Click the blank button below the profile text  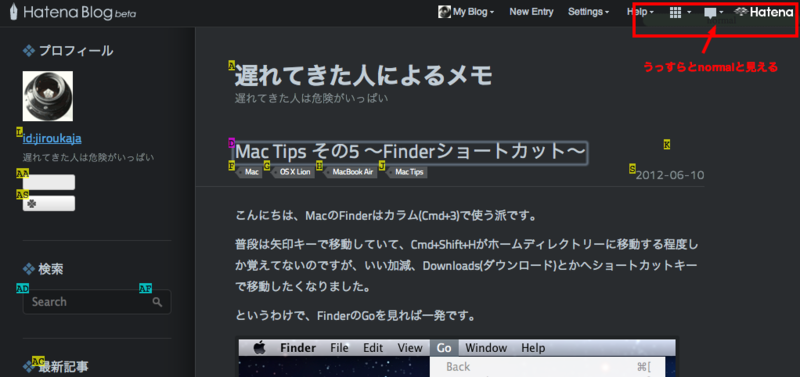[x=49, y=182]
